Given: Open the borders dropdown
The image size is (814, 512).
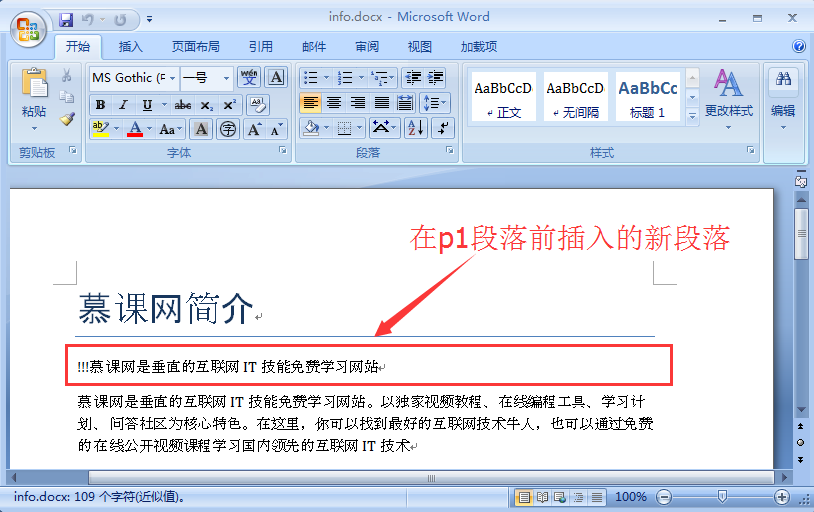Looking at the screenshot, I should point(359,128).
